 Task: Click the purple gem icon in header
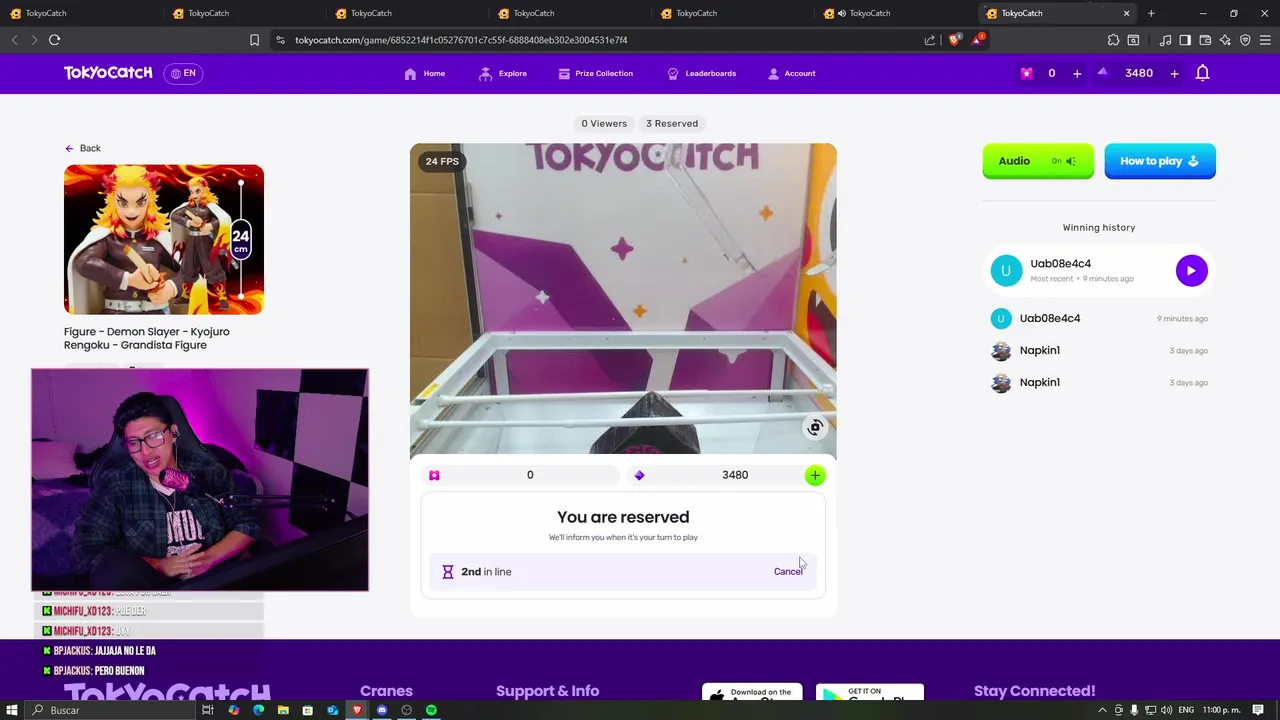click(1103, 72)
